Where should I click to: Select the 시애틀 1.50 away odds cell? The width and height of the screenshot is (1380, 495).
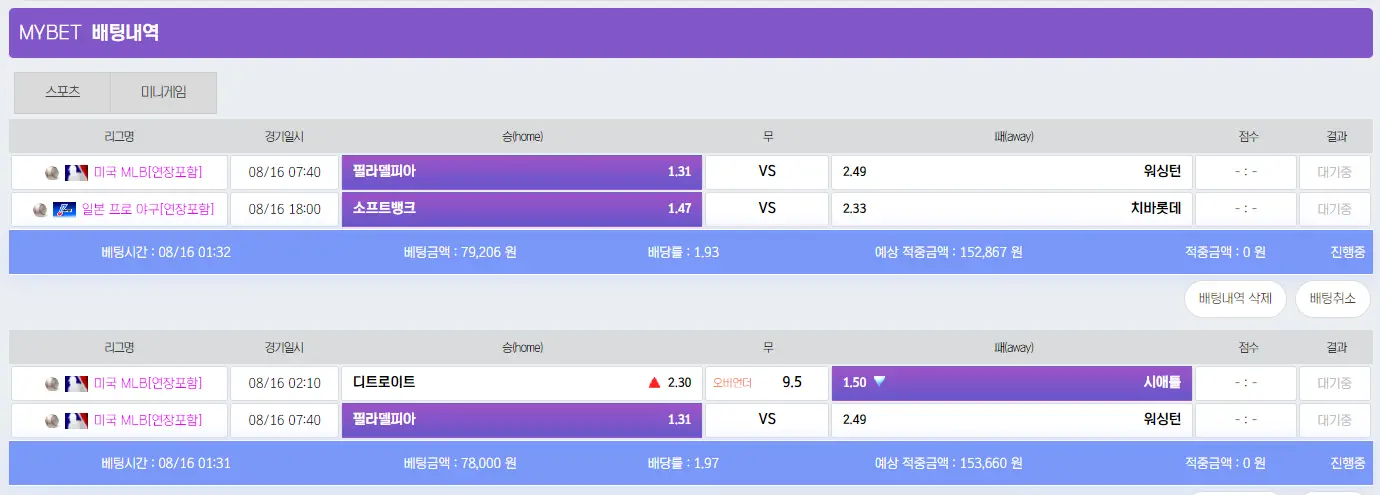(1012, 382)
